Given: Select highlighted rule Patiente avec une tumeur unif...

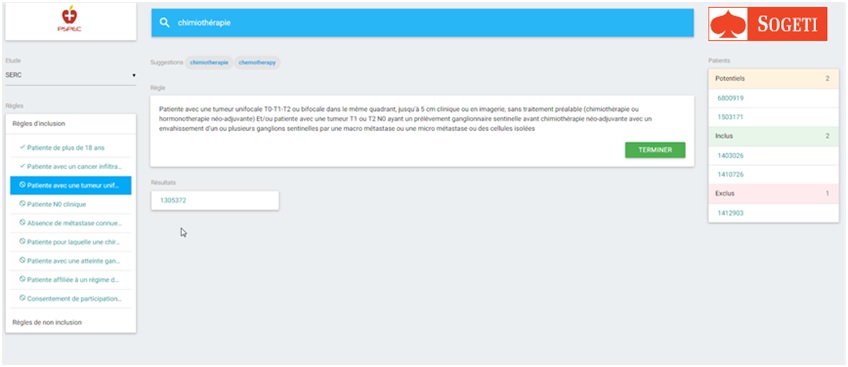Looking at the screenshot, I should point(71,185).
